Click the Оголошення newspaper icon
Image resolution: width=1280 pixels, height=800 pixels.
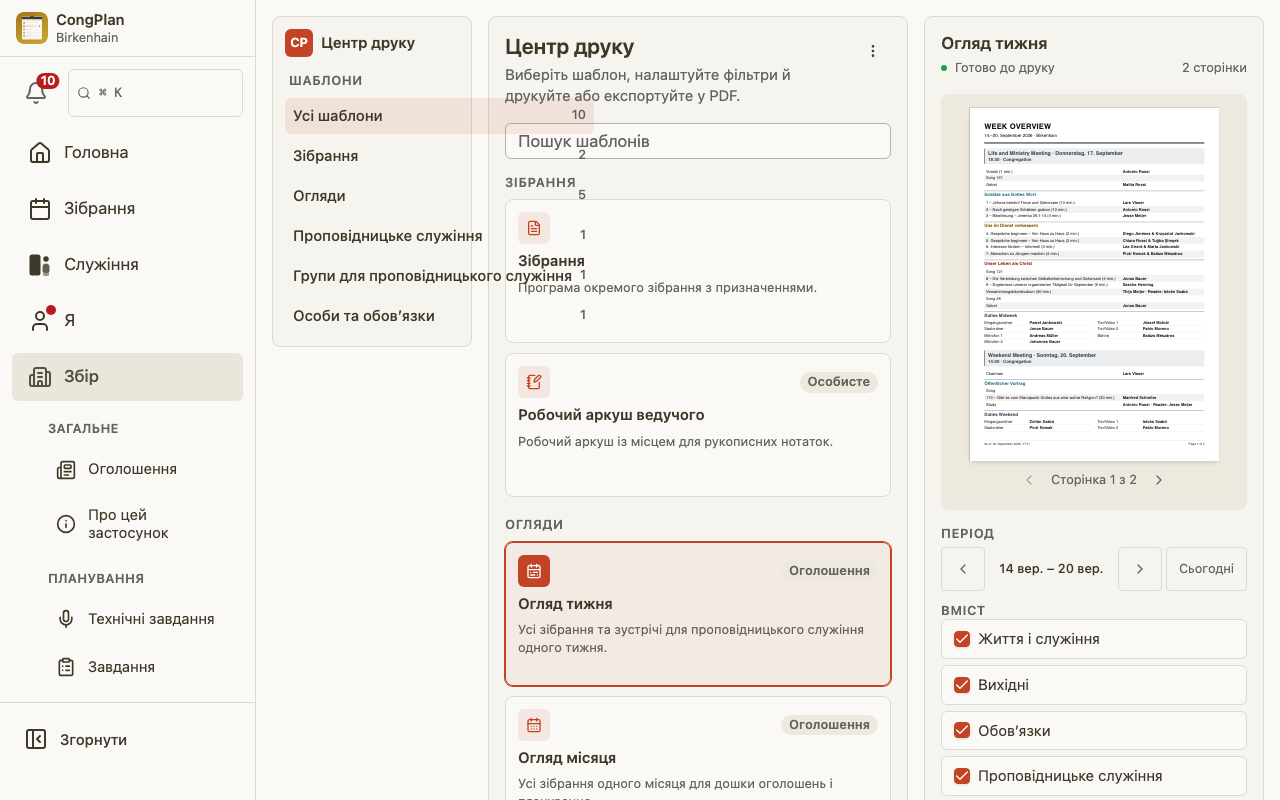66,469
